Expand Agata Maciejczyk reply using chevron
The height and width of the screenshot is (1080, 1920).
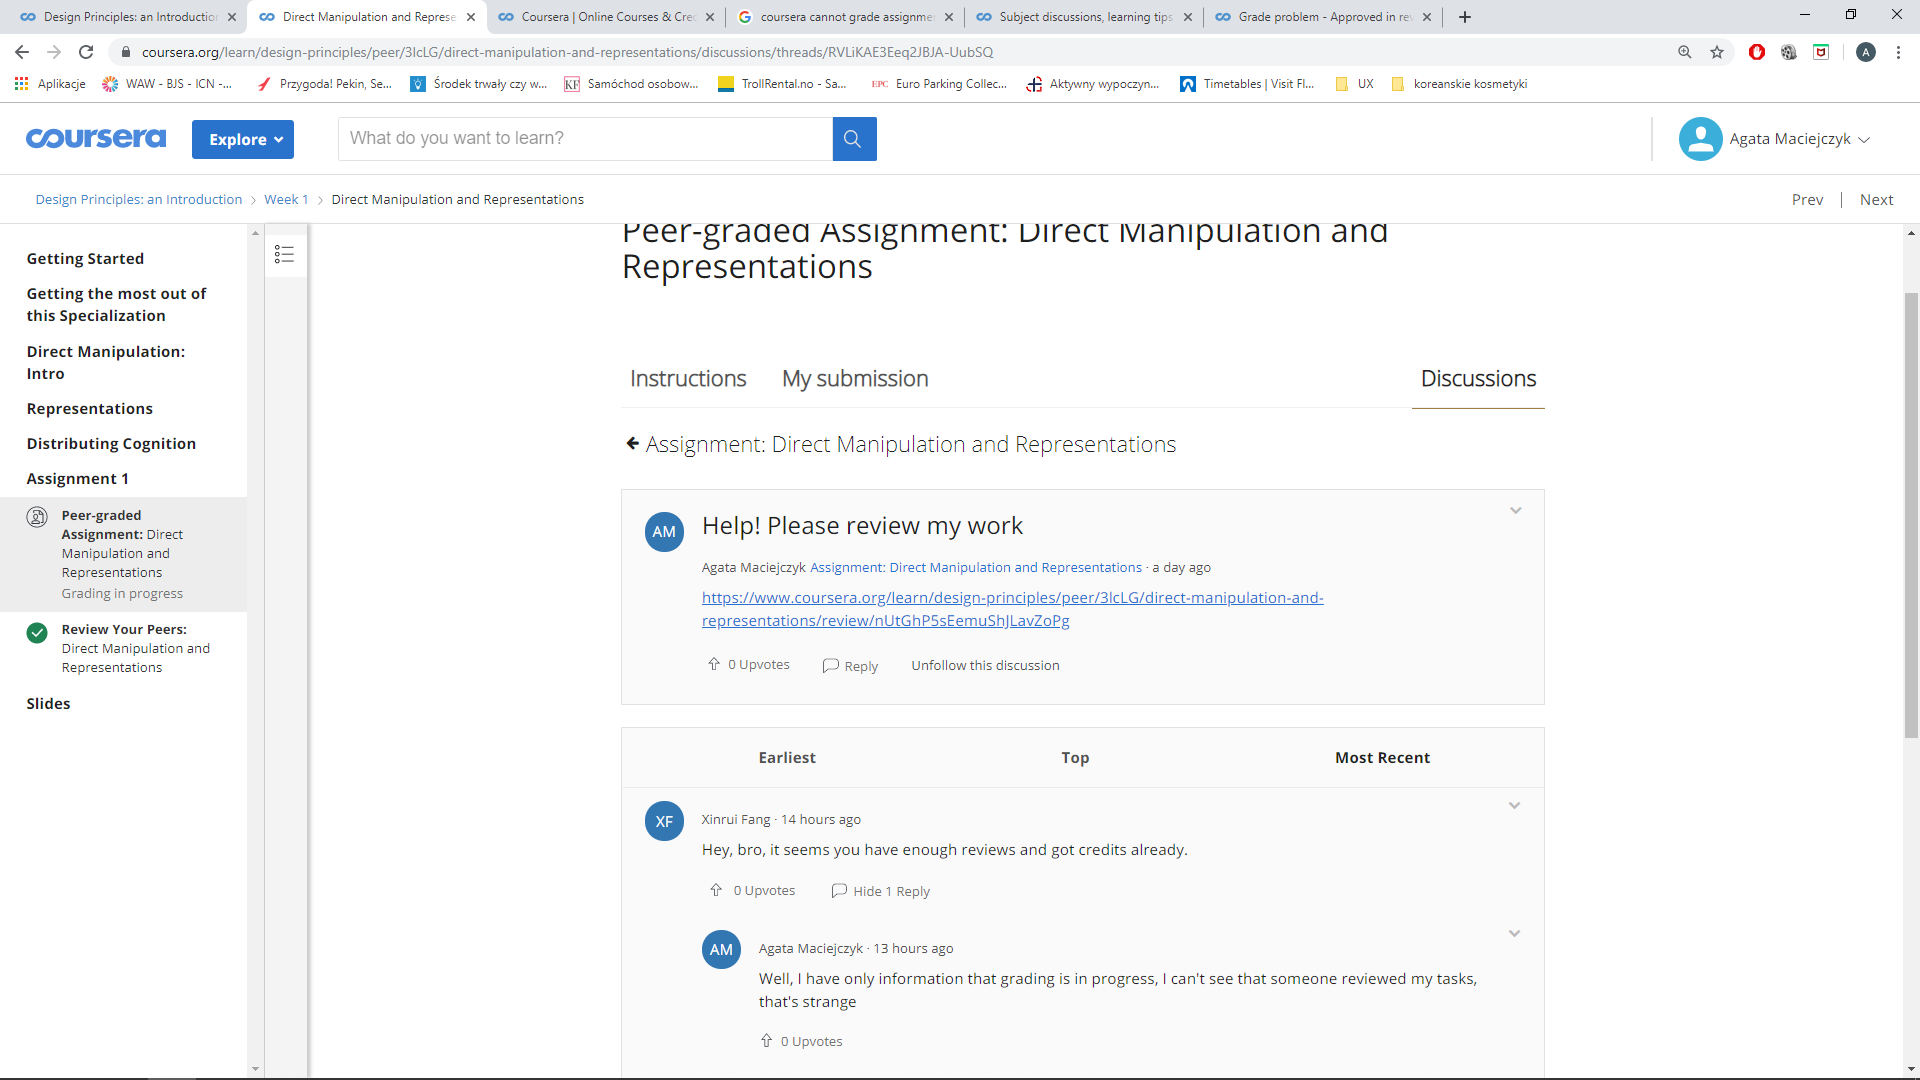pyautogui.click(x=1514, y=932)
